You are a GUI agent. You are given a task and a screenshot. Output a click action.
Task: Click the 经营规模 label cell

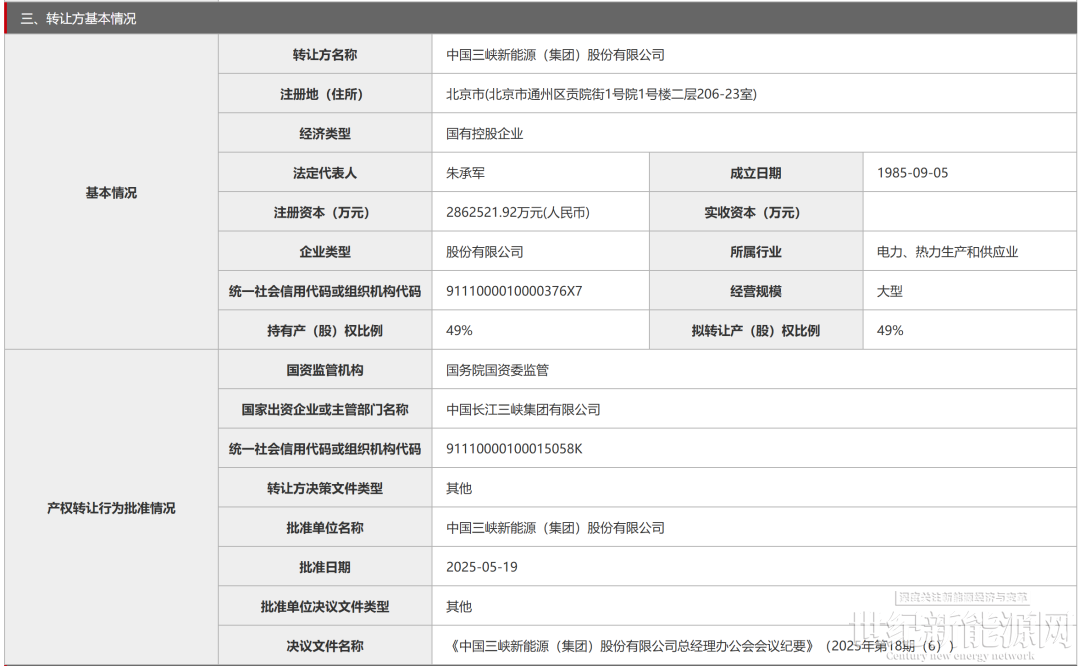[x=756, y=291]
